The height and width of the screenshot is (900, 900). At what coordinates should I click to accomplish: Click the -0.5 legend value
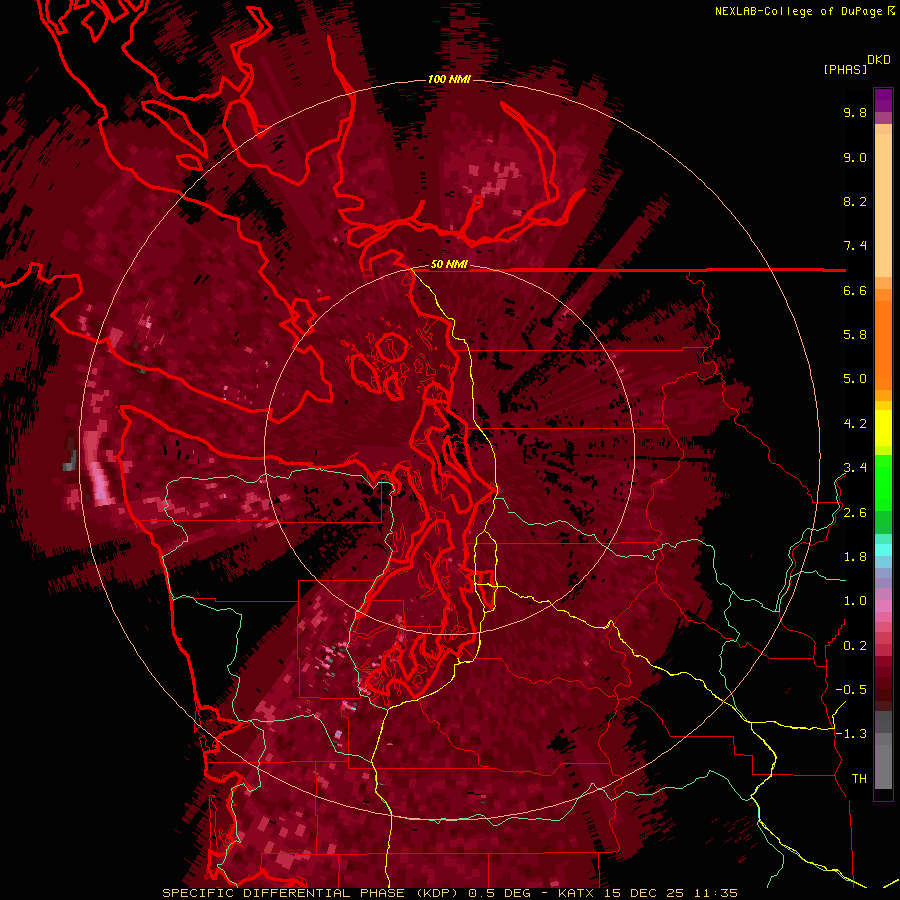[x=851, y=690]
